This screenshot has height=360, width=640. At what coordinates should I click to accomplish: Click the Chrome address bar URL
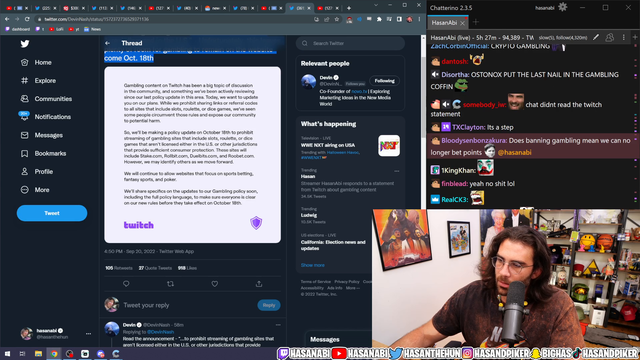click(x=96, y=19)
